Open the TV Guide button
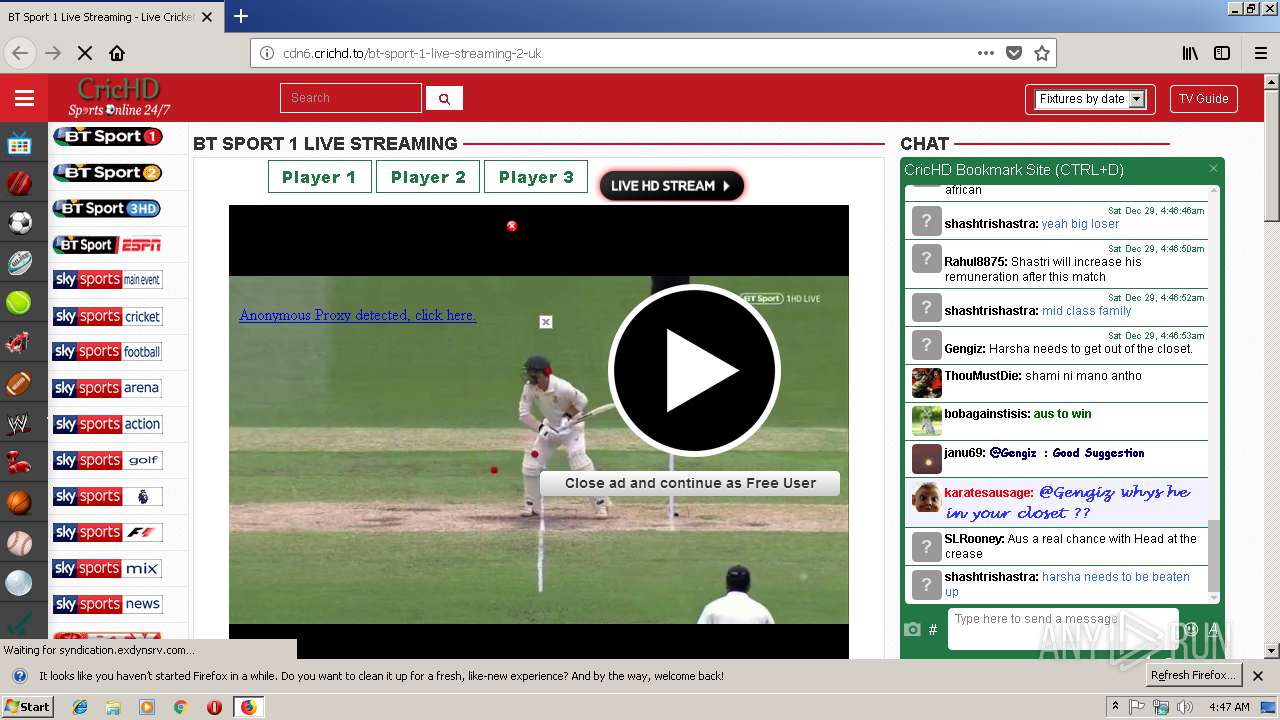Screen dimensions: 1280x720 tap(1203, 99)
